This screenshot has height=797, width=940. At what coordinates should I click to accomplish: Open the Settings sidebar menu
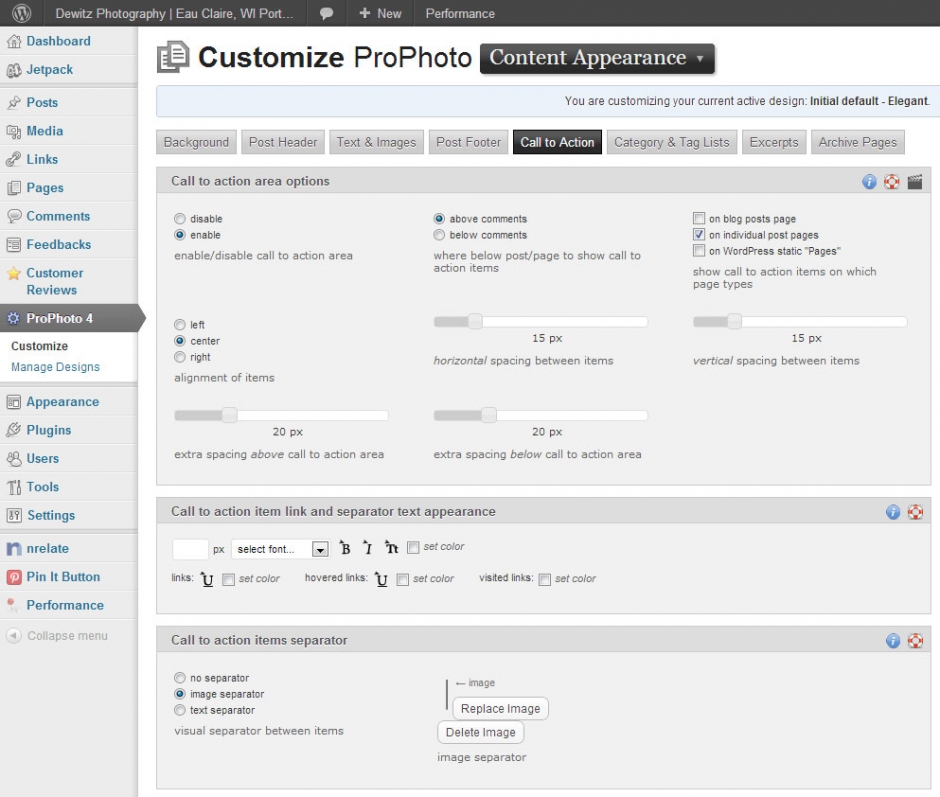tap(51, 515)
